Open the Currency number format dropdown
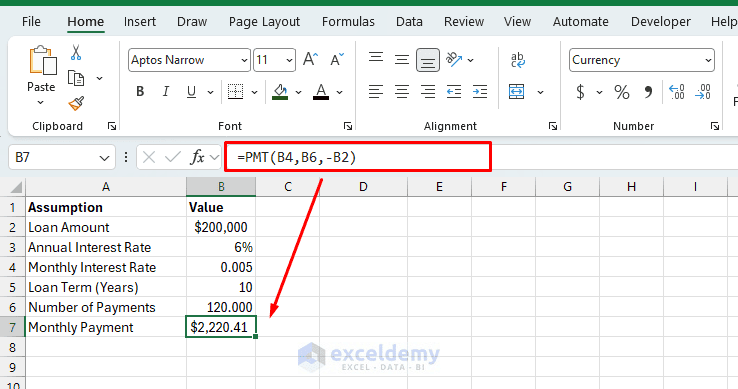738x389 pixels. pos(708,60)
